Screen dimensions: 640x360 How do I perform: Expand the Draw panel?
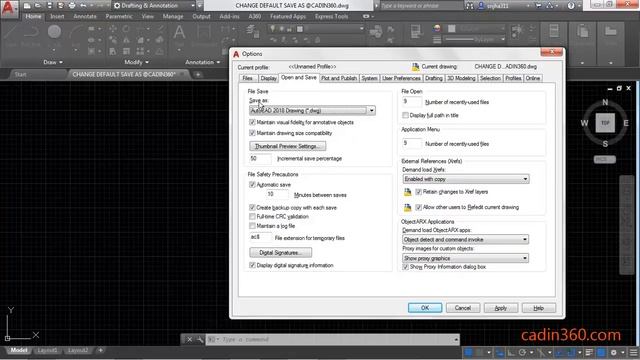click(x=53, y=62)
